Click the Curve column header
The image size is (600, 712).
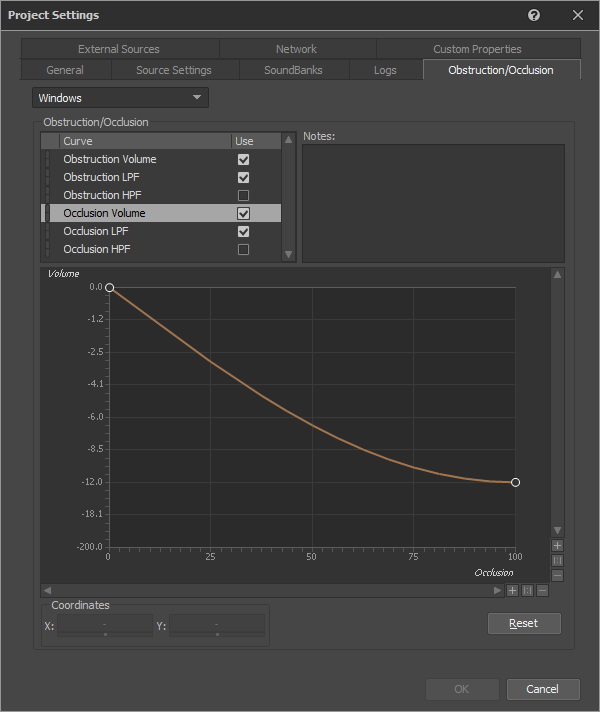pos(145,141)
